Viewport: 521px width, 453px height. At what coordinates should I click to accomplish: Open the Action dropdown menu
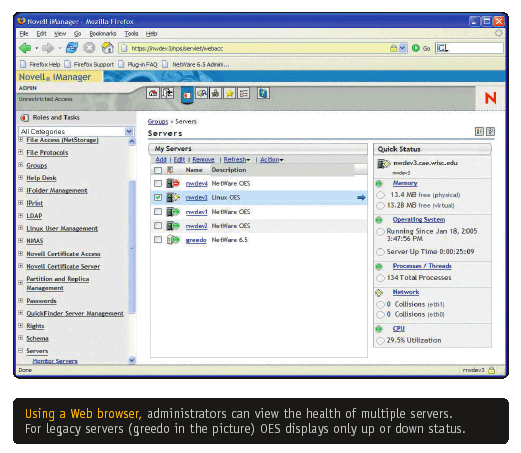click(272, 160)
